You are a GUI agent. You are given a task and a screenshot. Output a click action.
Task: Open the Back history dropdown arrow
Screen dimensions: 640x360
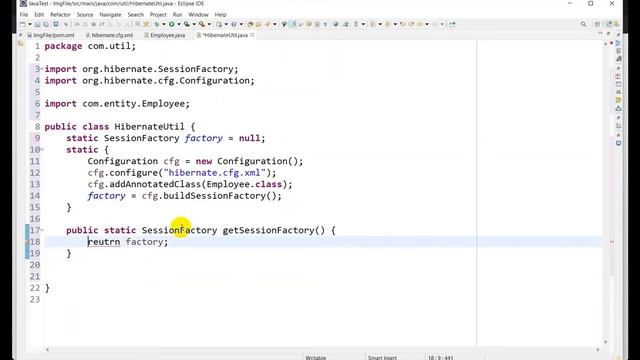(427, 24)
